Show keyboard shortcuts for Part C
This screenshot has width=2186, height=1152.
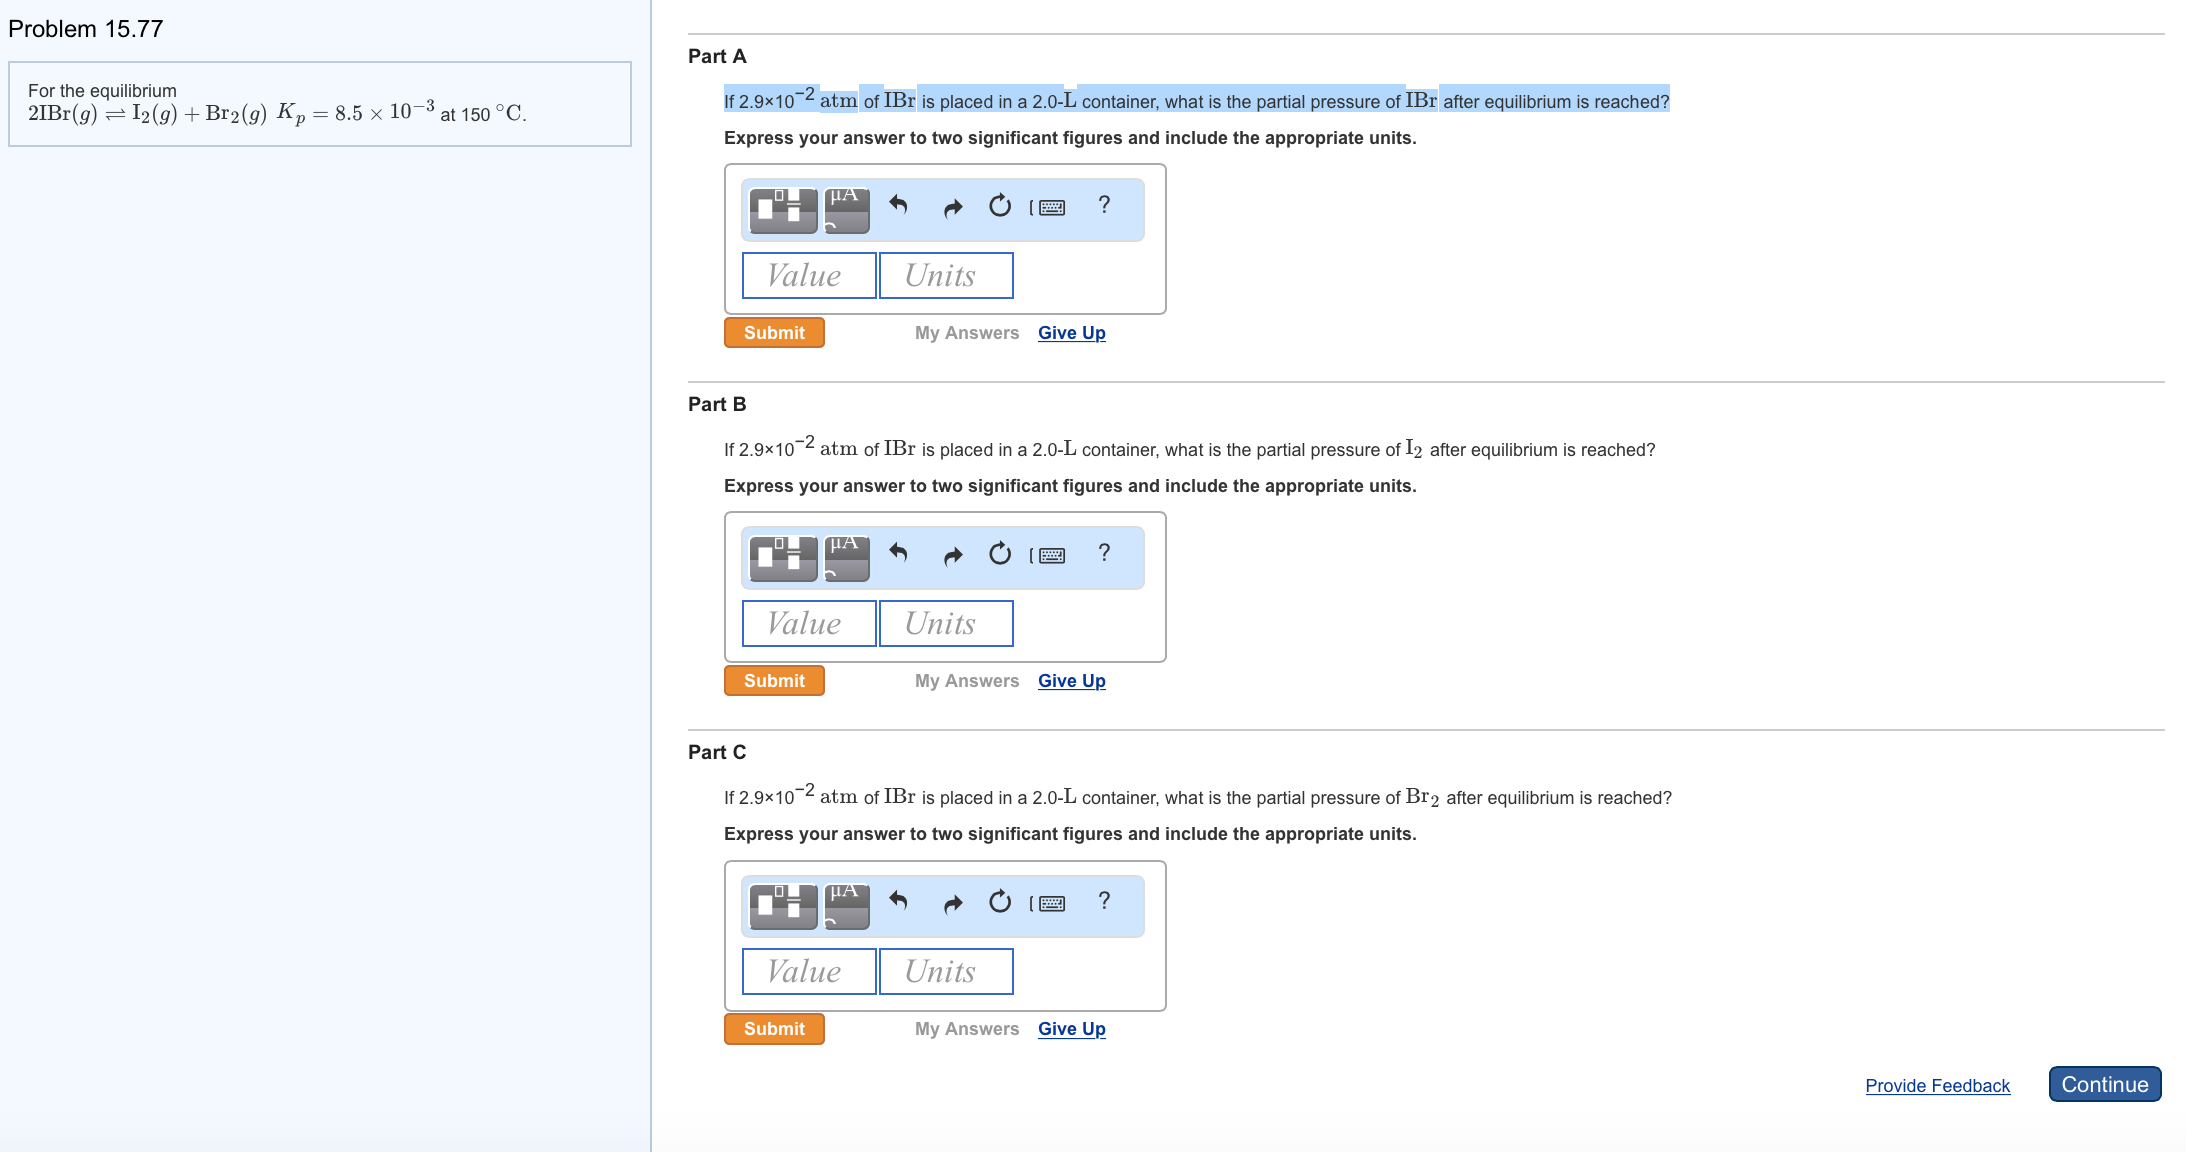pyautogui.click(x=1048, y=903)
